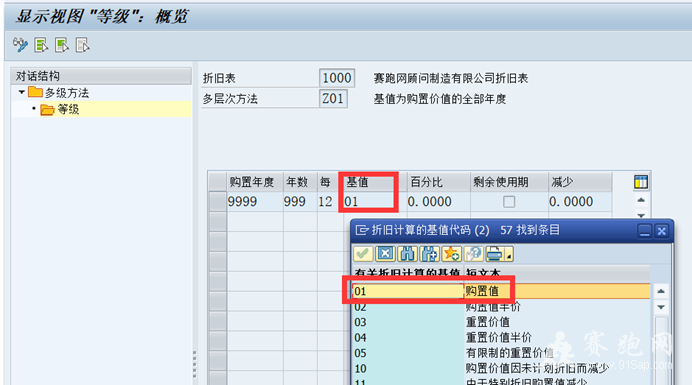Click the 对话结构 panel header
The image size is (692, 385).
[101, 76]
